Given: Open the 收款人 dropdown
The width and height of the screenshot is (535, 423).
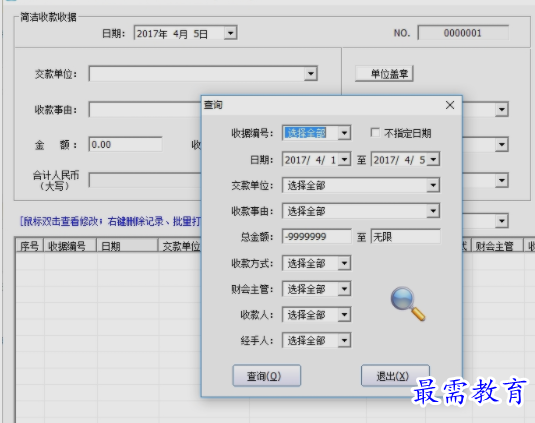Looking at the screenshot, I should click(x=344, y=315).
